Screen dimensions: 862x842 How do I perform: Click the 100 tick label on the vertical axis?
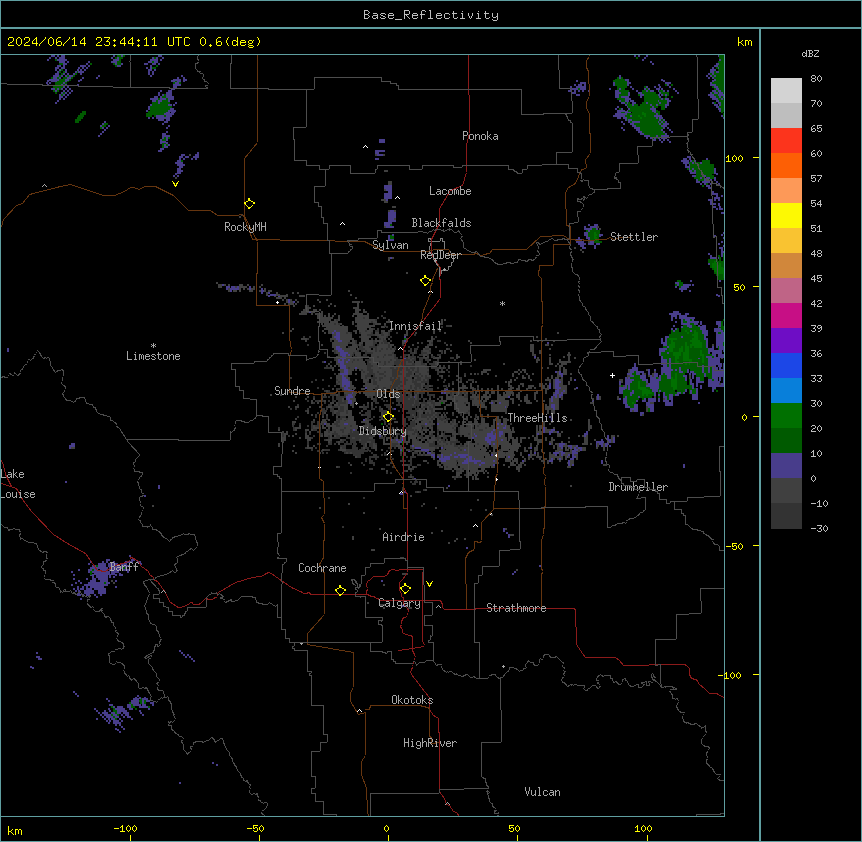pos(734,158)
